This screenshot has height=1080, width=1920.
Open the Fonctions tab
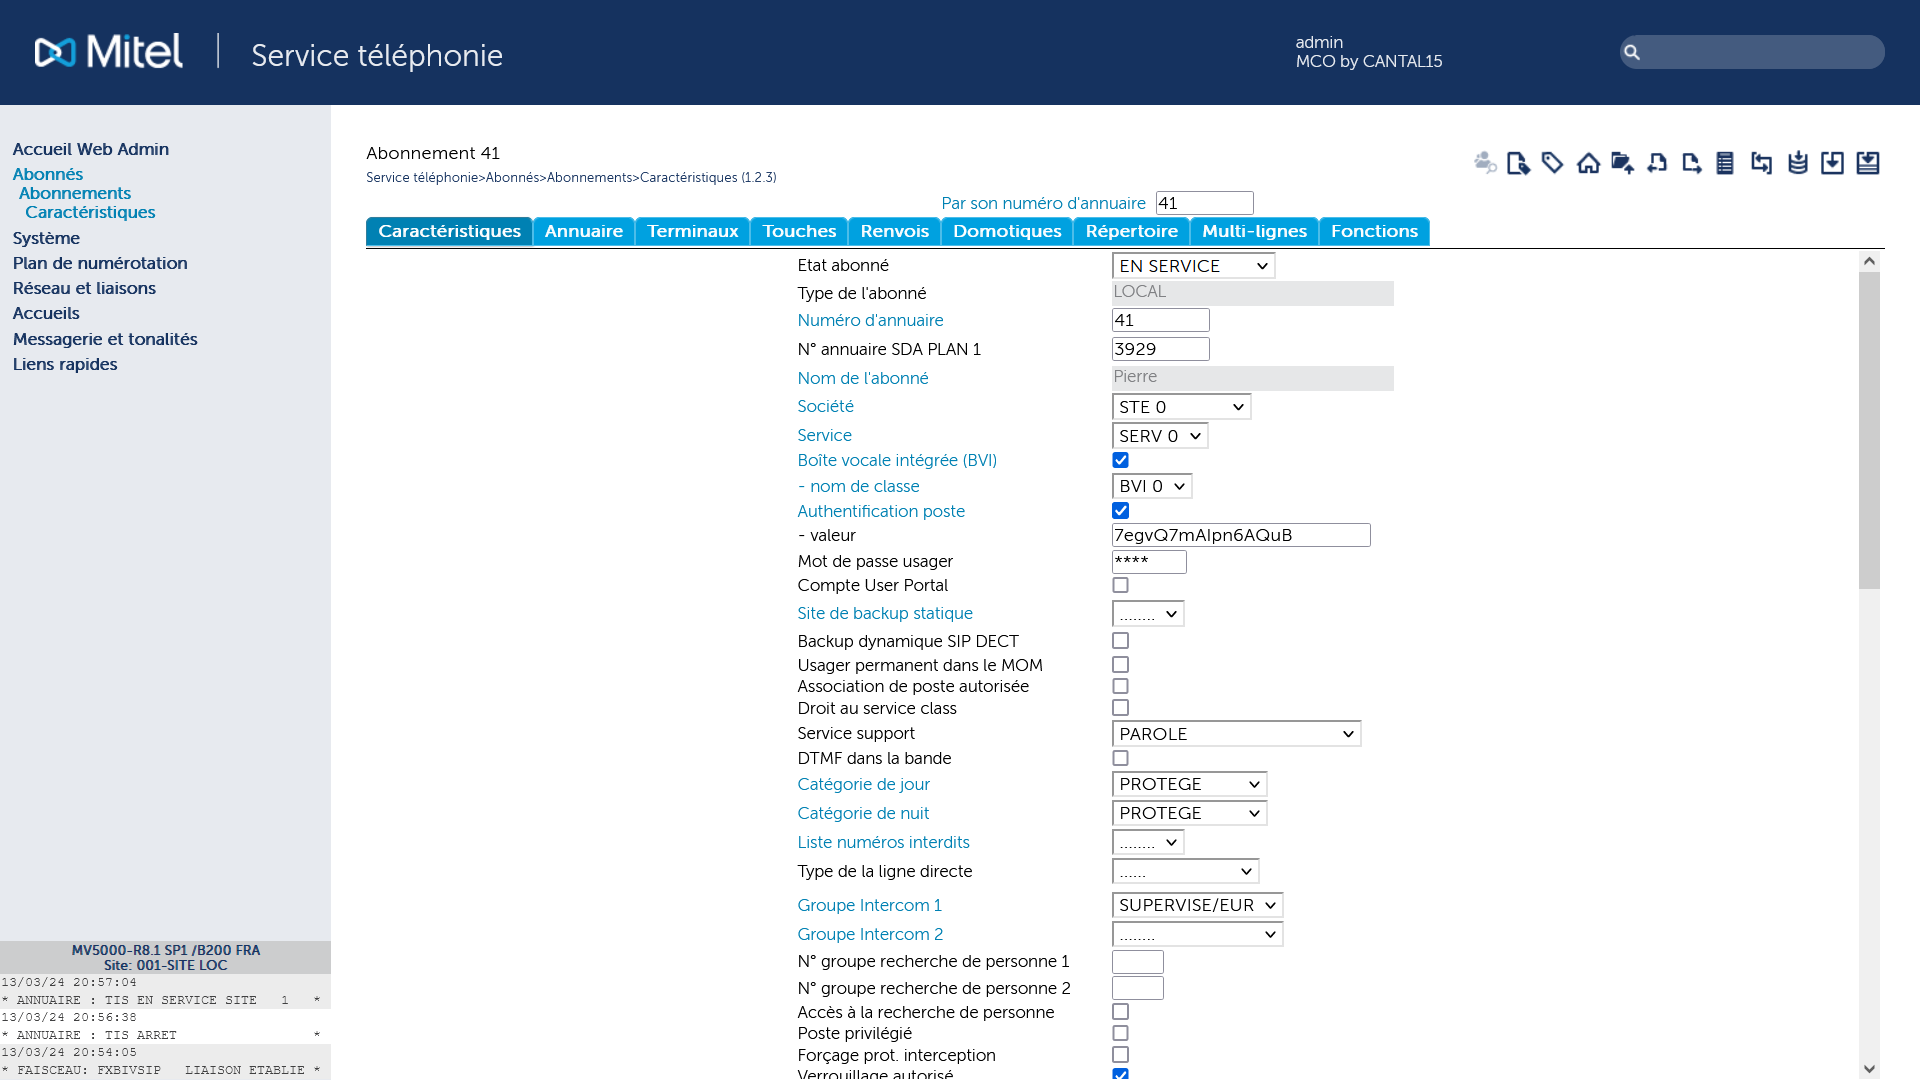point(1374,231)
